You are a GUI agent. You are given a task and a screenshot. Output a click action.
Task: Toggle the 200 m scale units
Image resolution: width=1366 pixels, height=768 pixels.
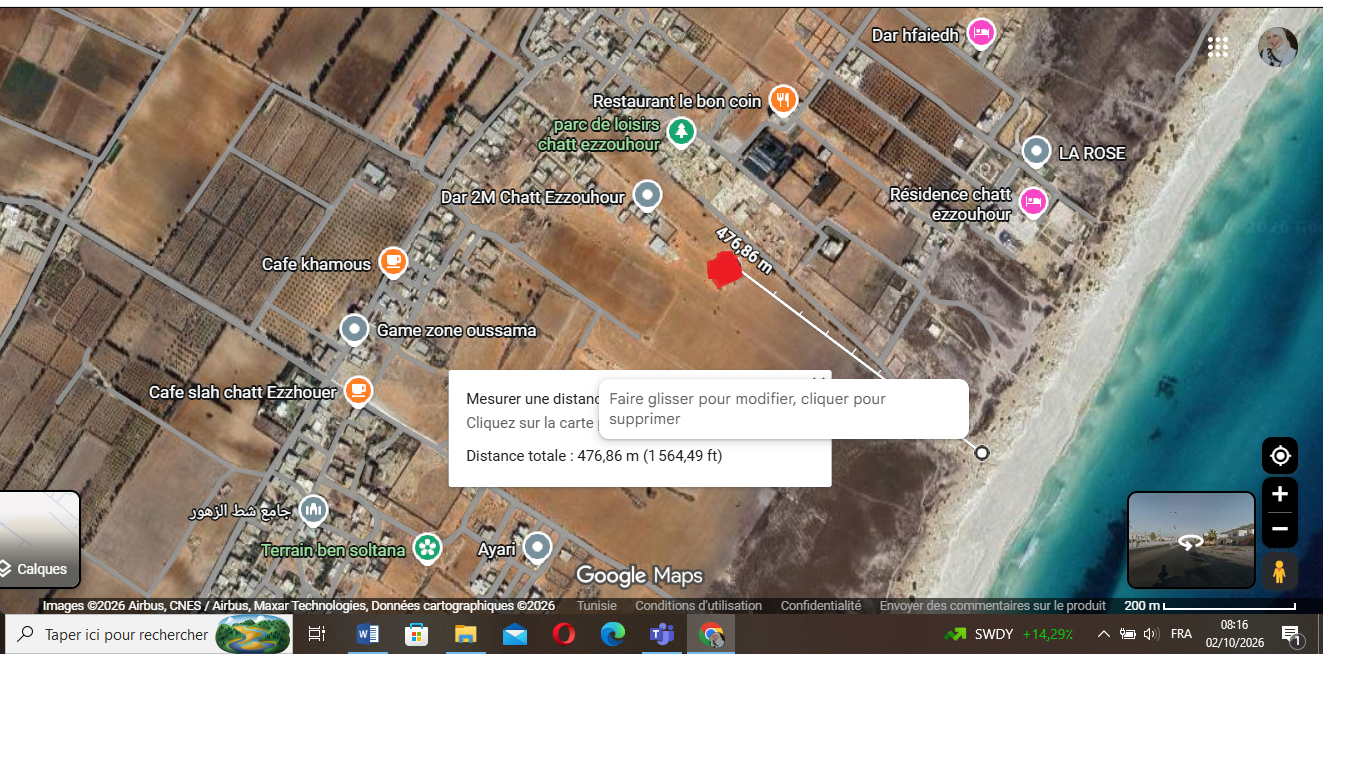tap(1210, 606)
